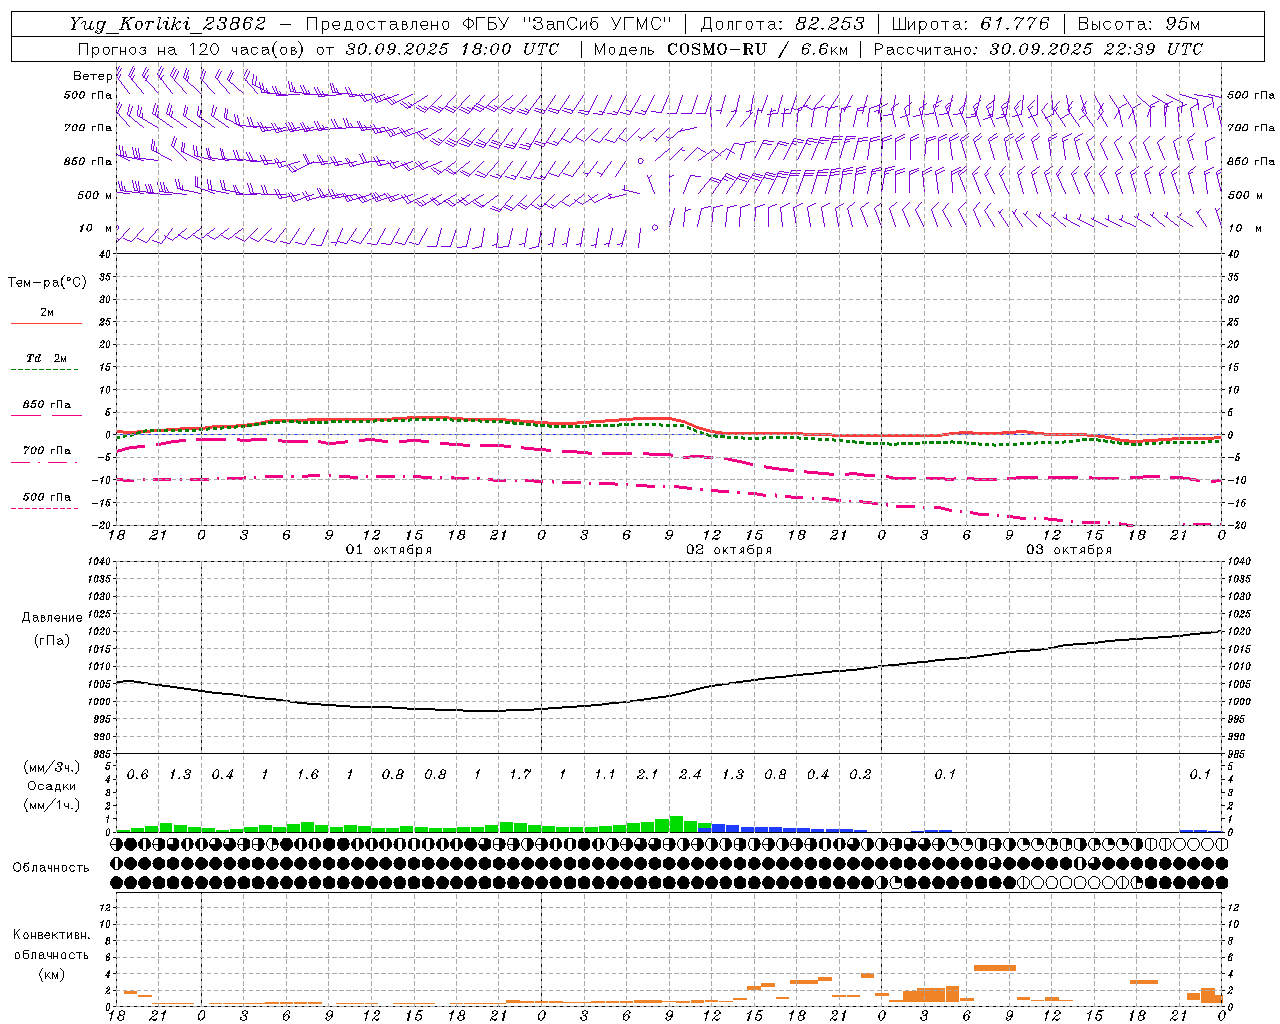This screenshot has height=1024, width=1280.
Task: Click the station name Yug_Korliki_23862
Action: [168, 24]
